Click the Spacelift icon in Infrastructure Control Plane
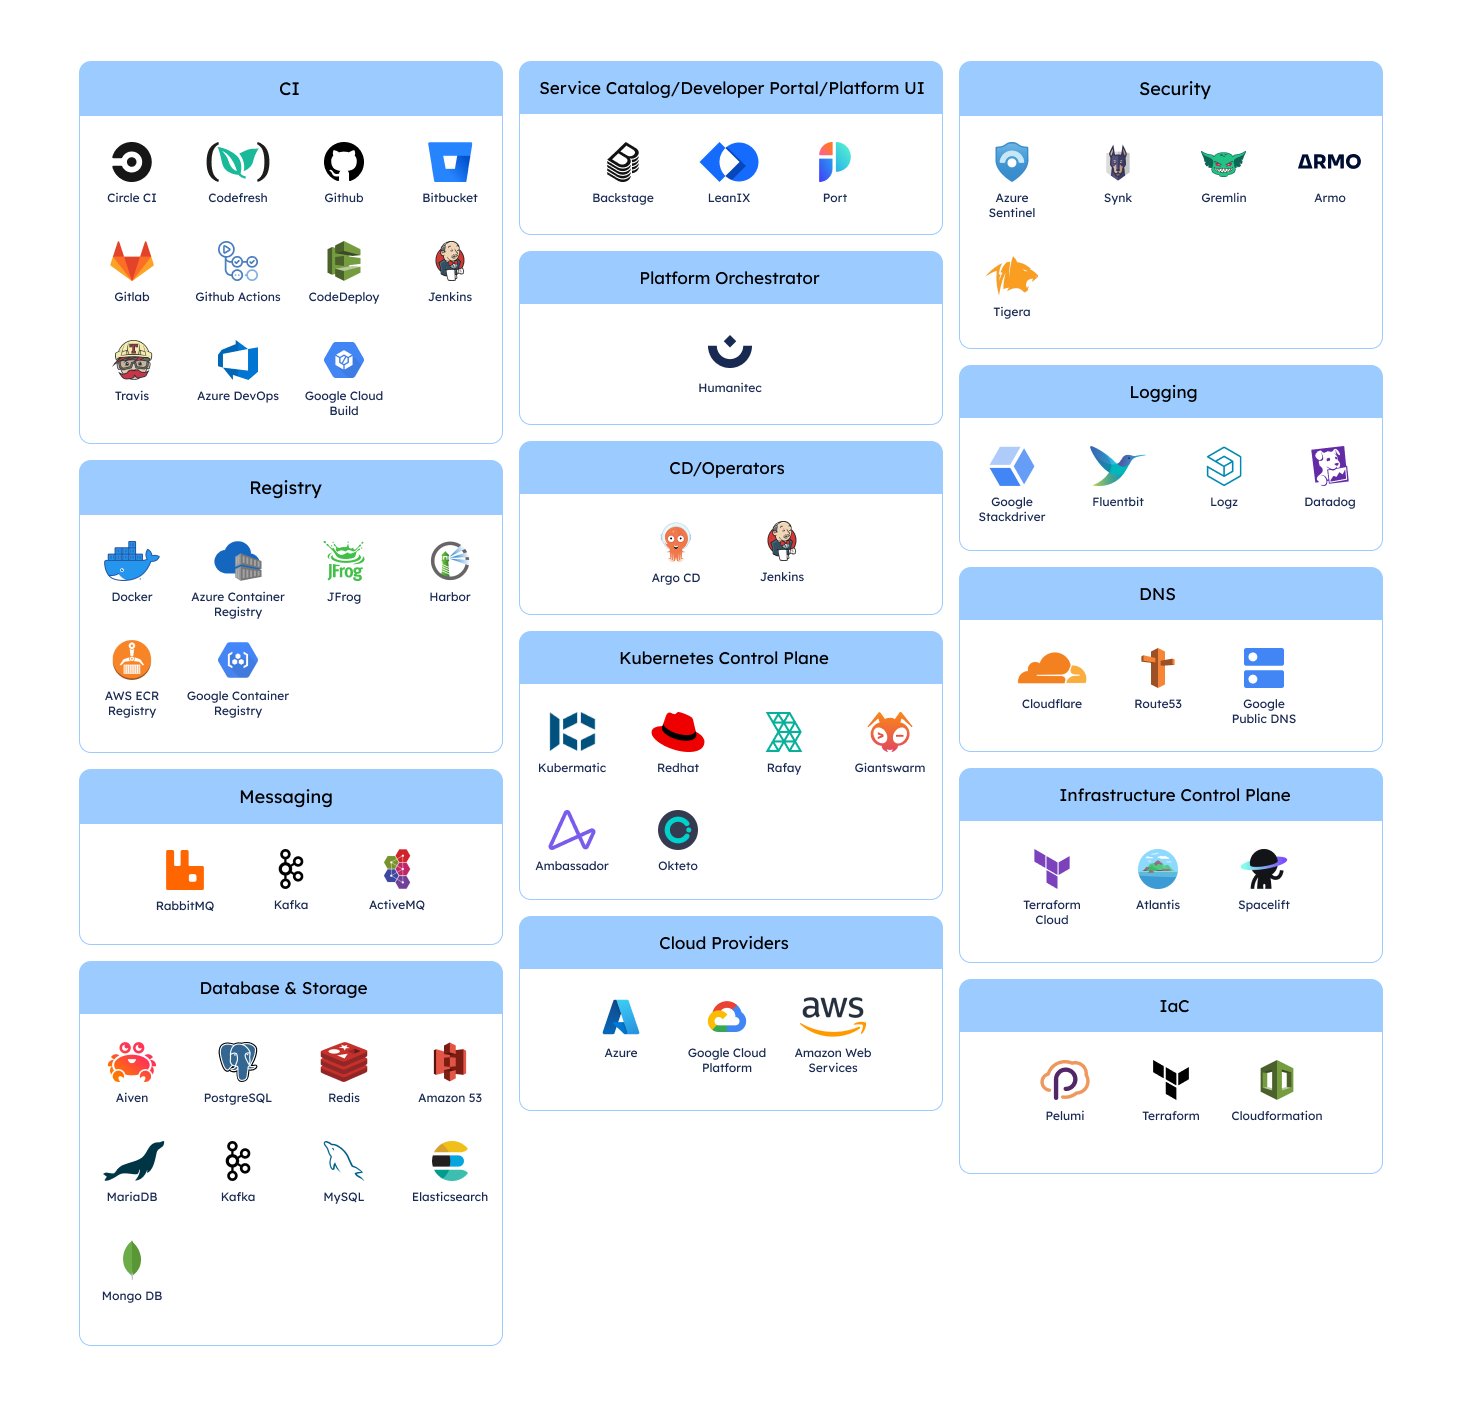Screen dimensions: 1457x1415 1263,869
